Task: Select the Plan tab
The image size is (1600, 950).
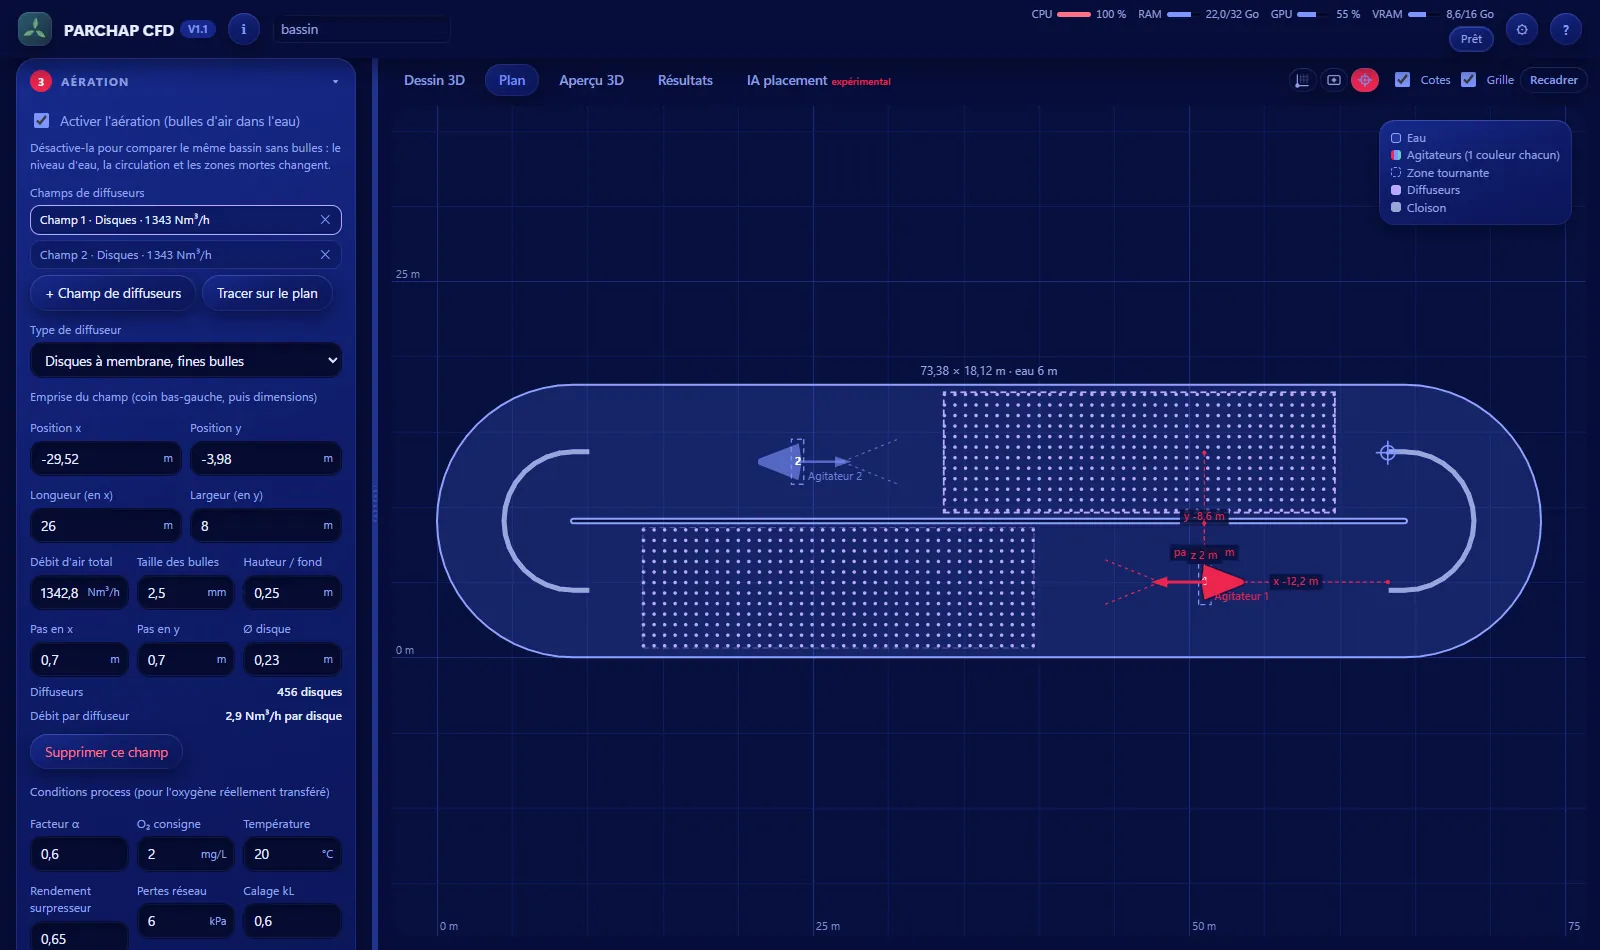Action: 512,80
